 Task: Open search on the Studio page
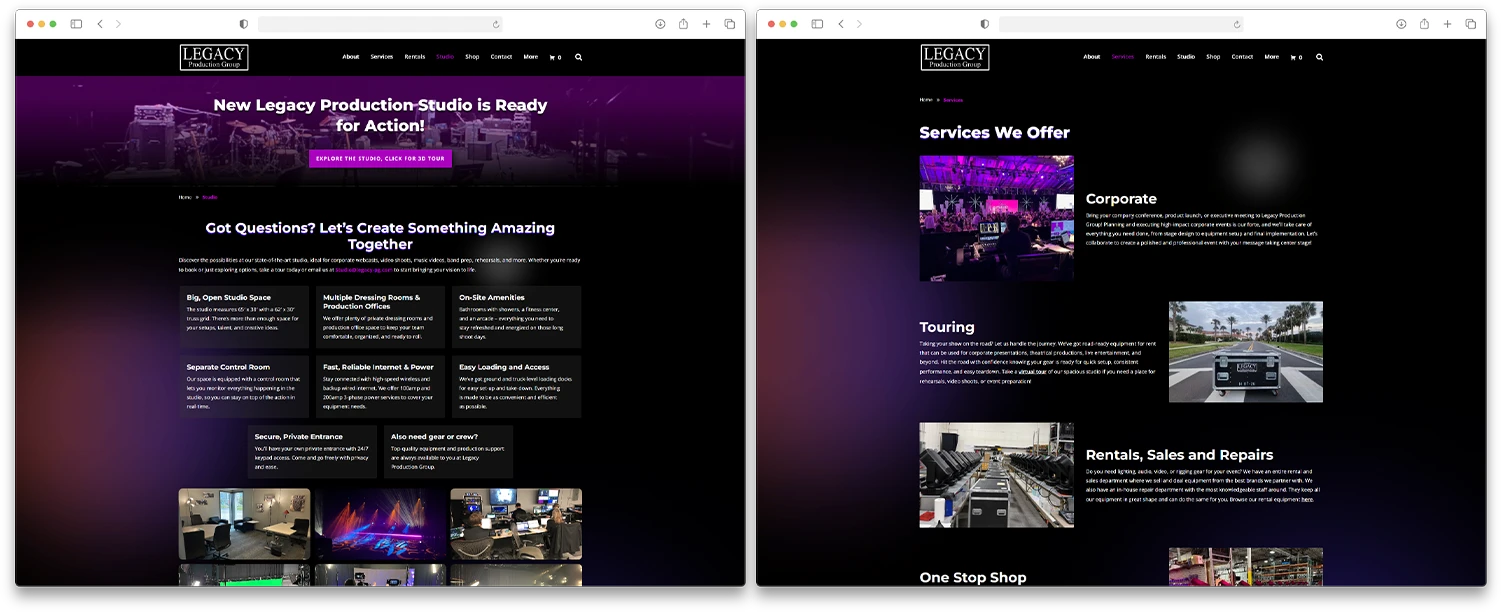(x=578, y=57)
